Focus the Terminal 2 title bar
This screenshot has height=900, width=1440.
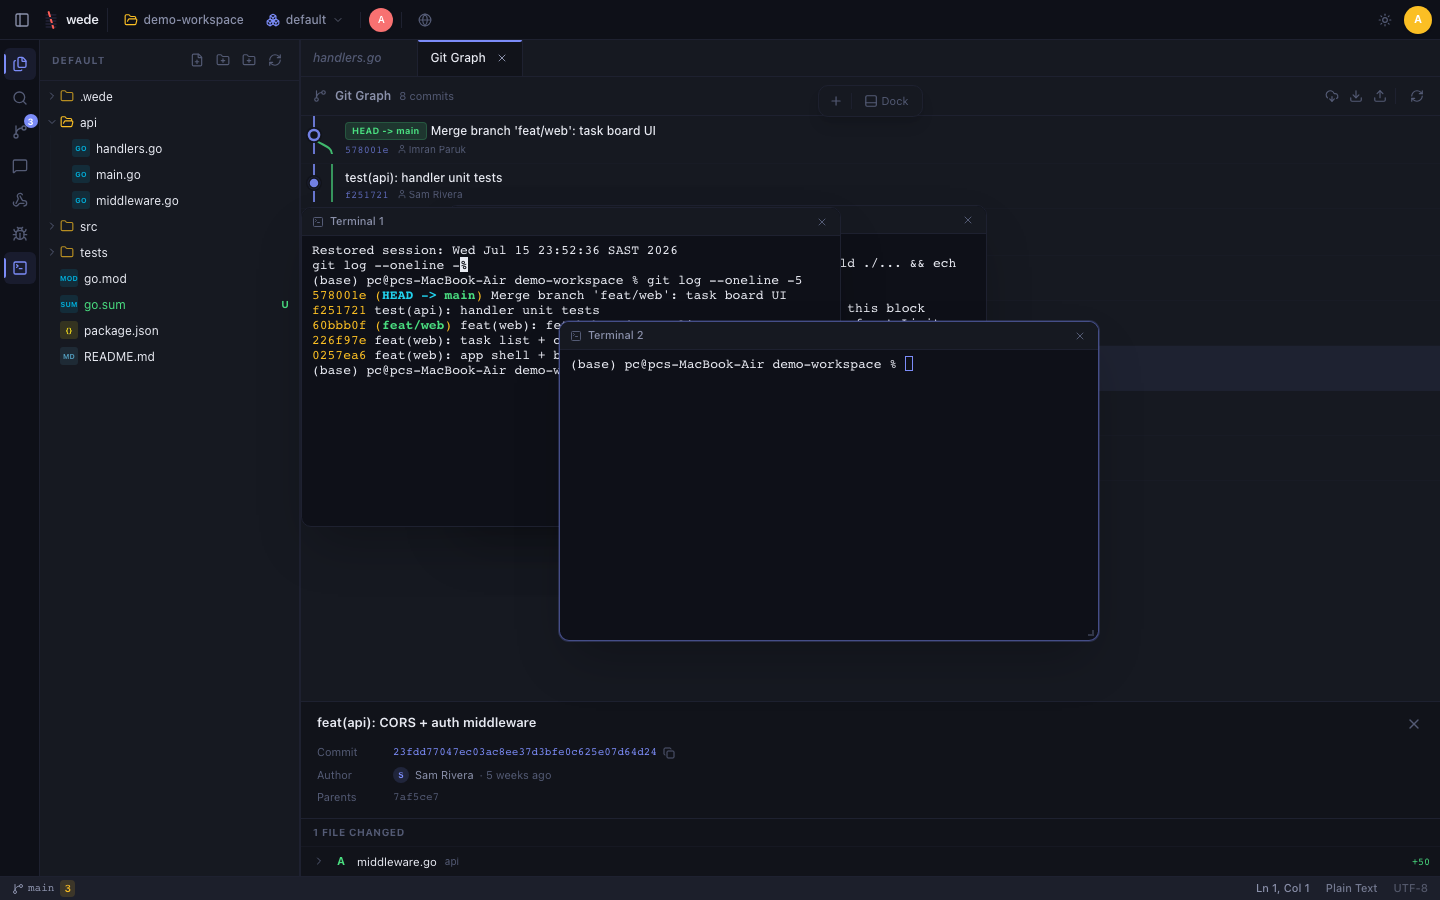point(829,336)
